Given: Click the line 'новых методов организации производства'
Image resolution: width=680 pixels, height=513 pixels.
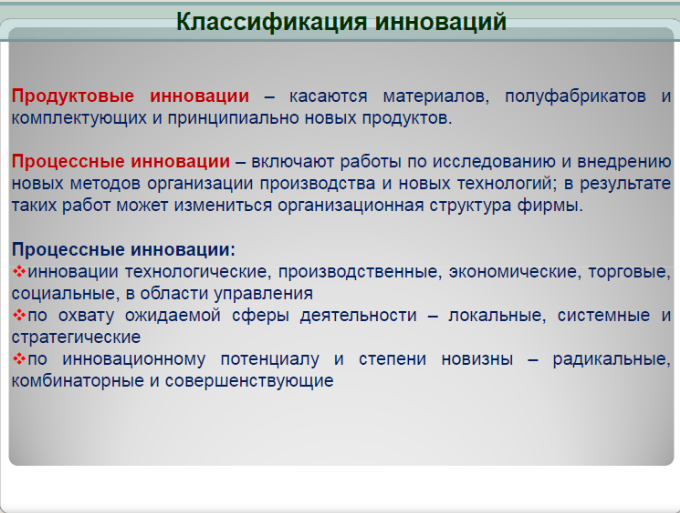Looking at the screenshot, I should click(193, 183).
